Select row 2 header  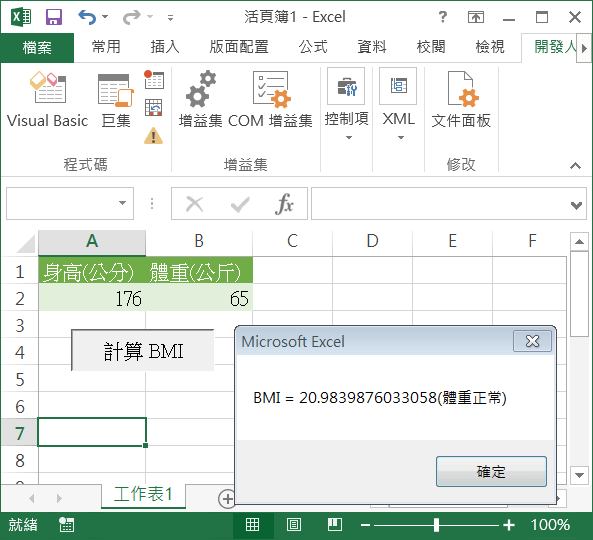coord(20,299)
